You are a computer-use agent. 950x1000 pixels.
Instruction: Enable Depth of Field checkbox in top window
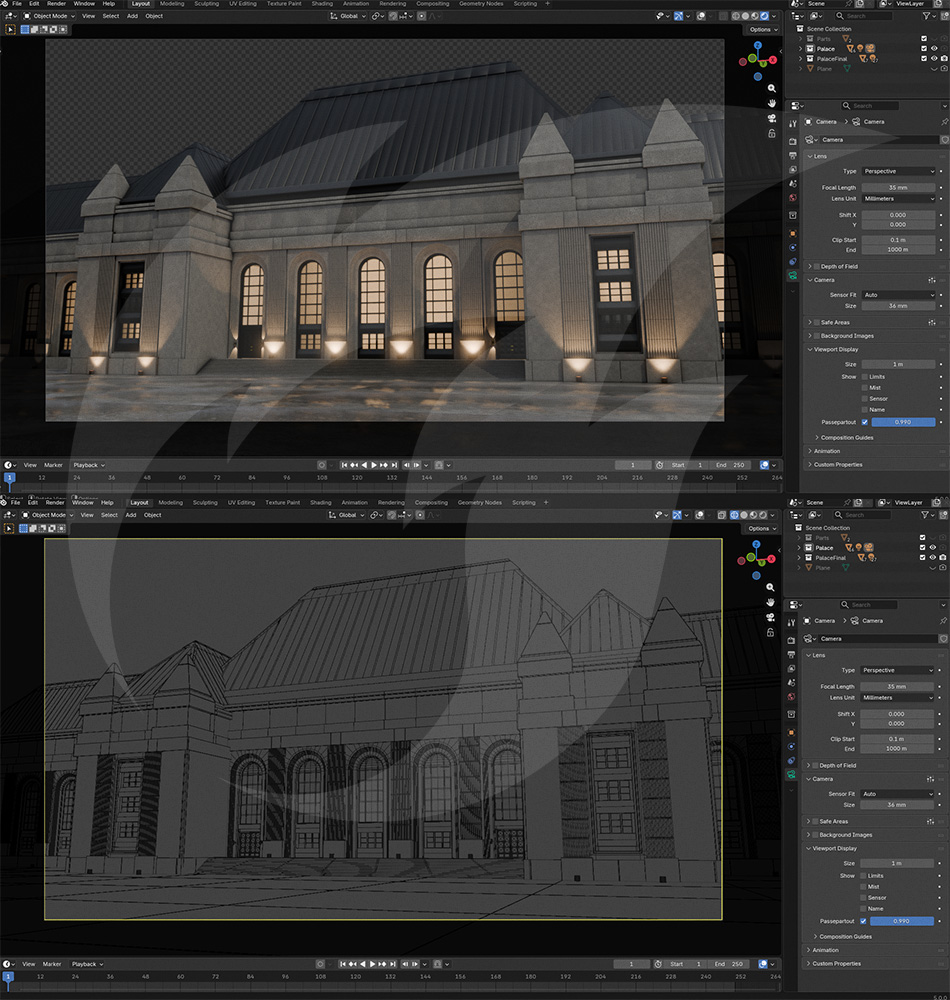[x=817, y=267]
